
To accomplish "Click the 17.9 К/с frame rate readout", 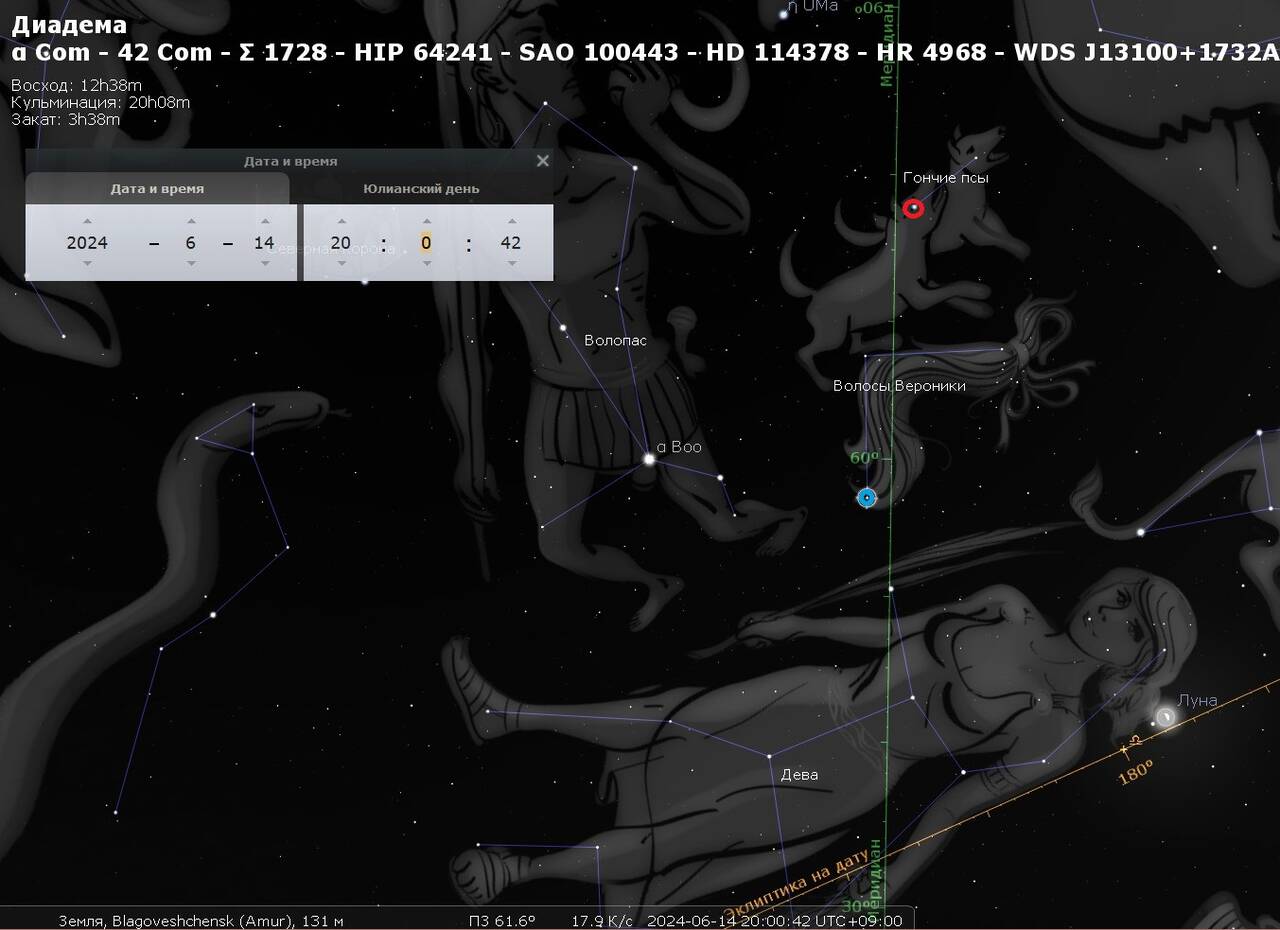I will pyautogui.click(x=601, y=920).
